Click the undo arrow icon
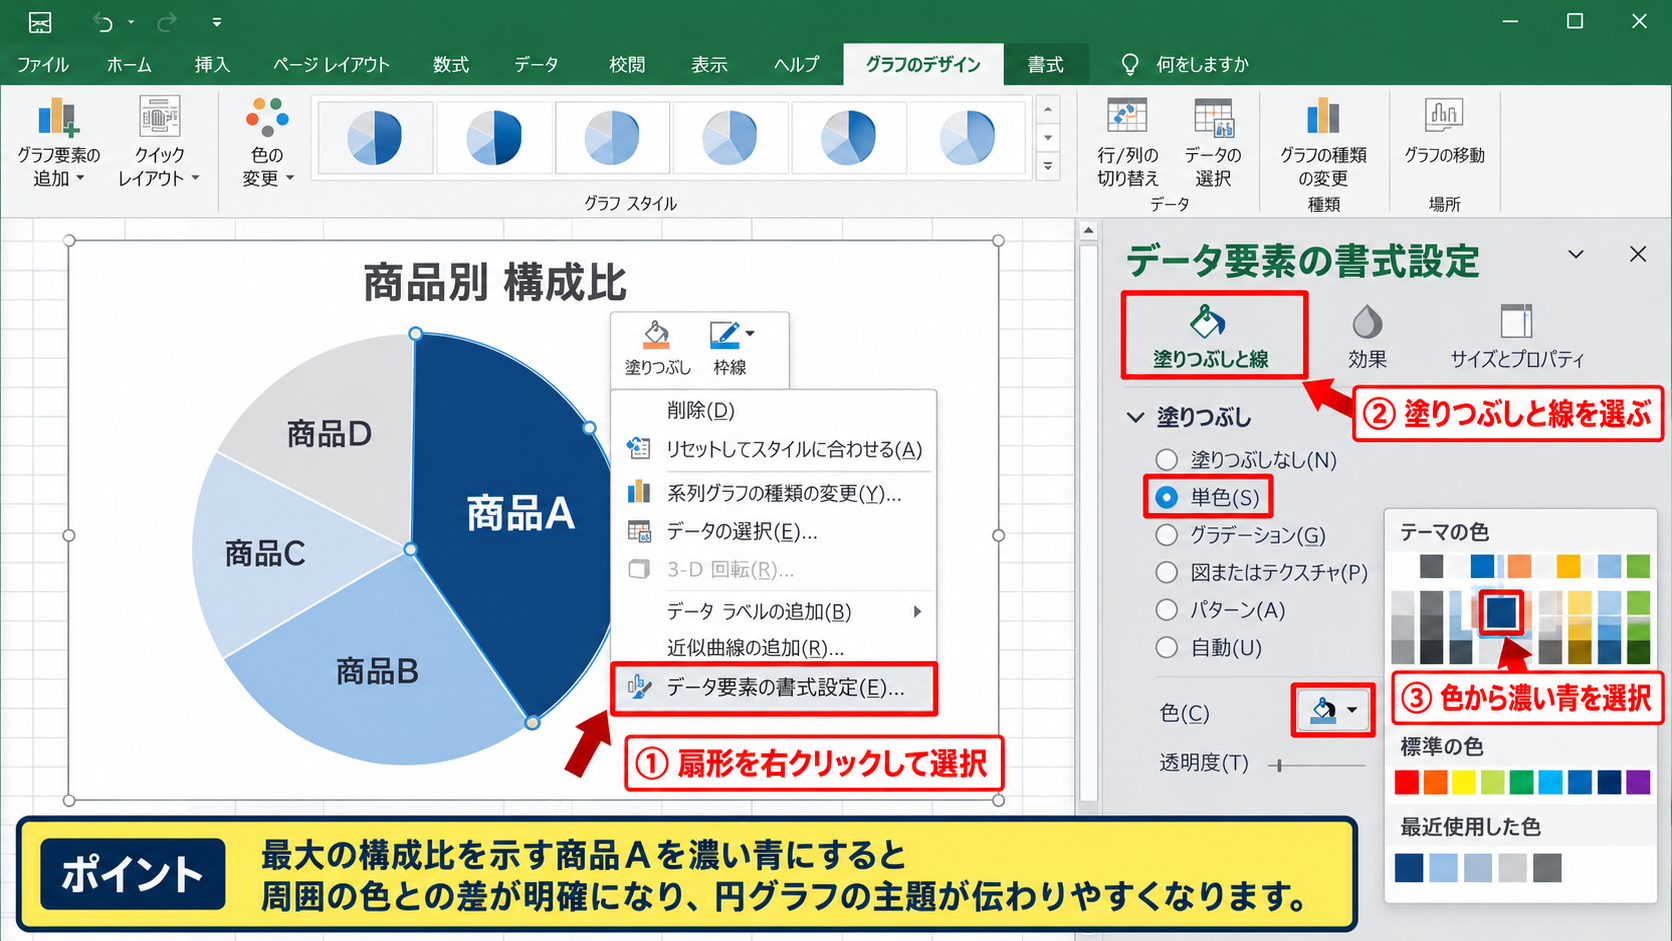The width and height of the screenshot is (1672, 941). (x=102, y=22)
